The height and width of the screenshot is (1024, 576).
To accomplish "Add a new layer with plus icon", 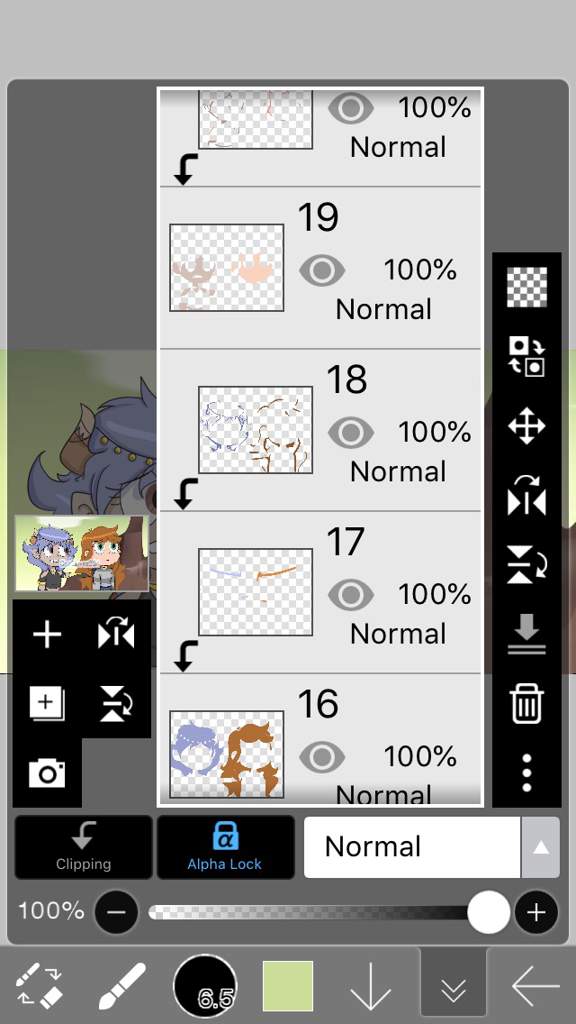I will pyautogui.click(x=47, y=634).
